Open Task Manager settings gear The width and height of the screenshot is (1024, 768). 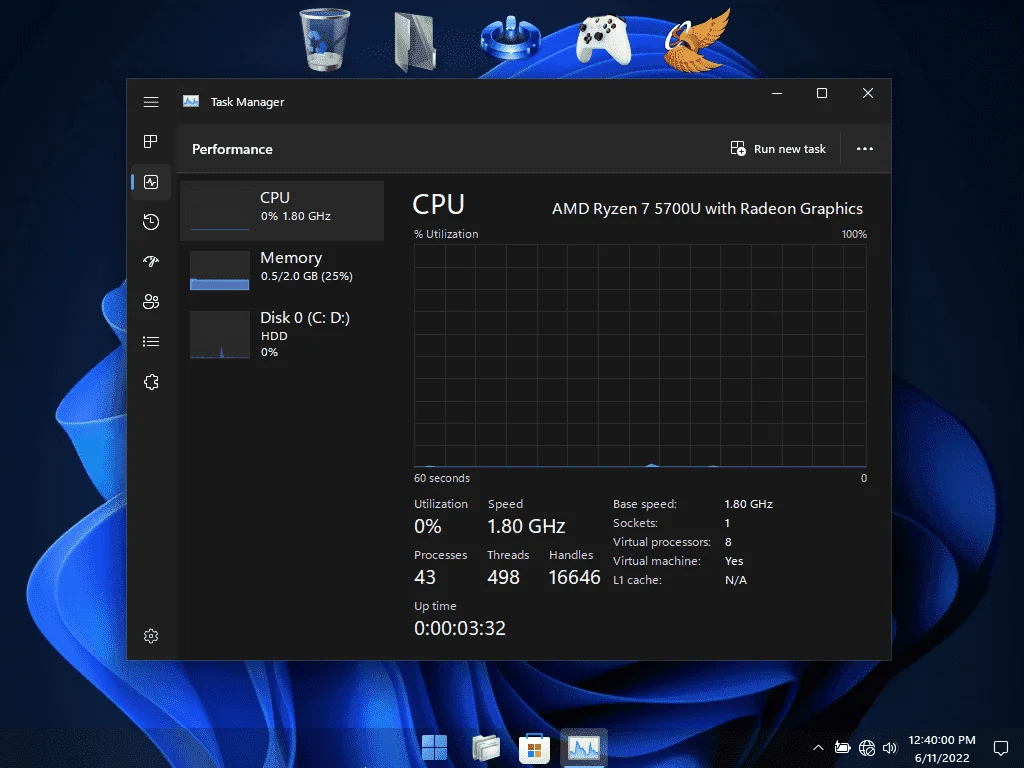(x=151, y=636)
